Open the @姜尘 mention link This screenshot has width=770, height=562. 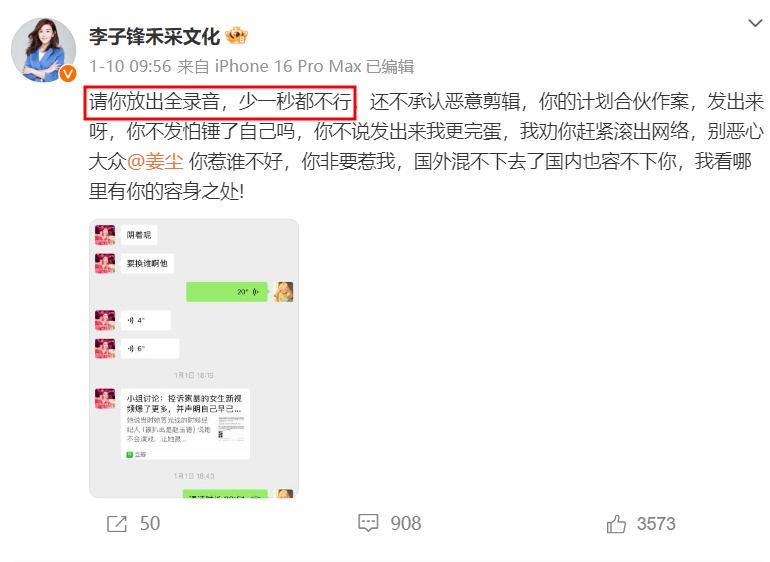155,161
